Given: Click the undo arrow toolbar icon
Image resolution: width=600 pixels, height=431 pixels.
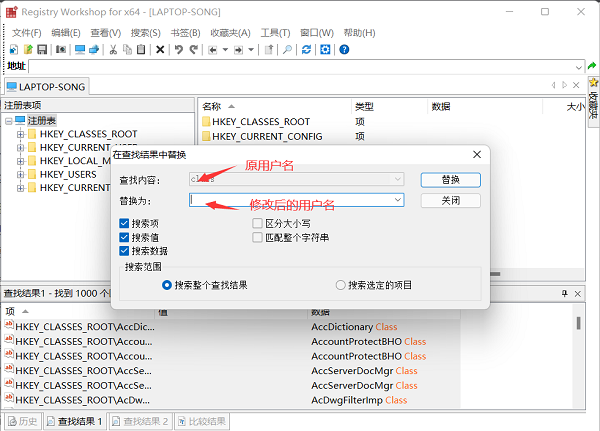Looking at the screenshot, I should tap(179, 49).
